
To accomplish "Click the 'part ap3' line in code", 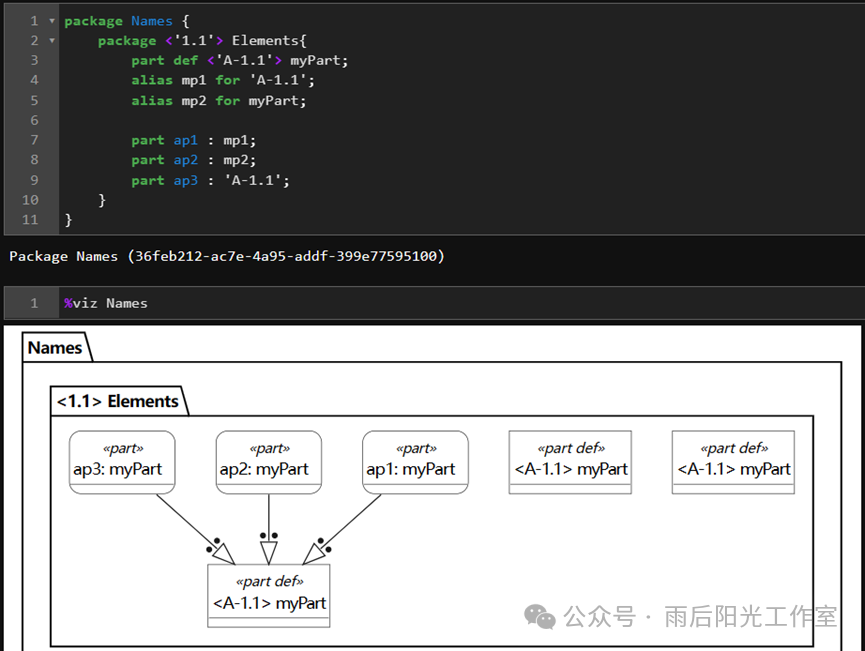I will click(x=210, y=180).
